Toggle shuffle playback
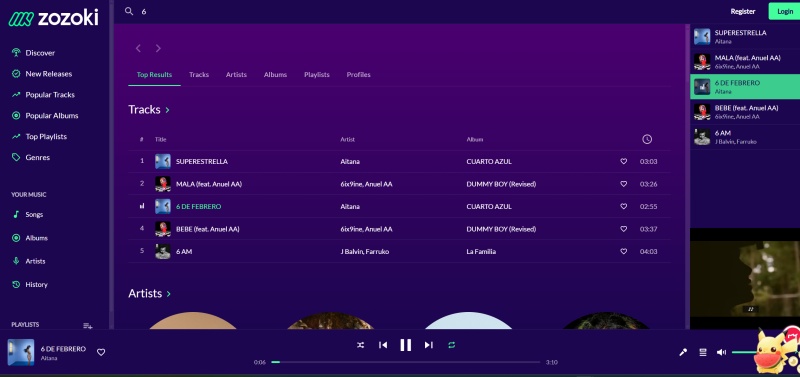This screenshot has width=800, height=377. click(x=361, y=345)
